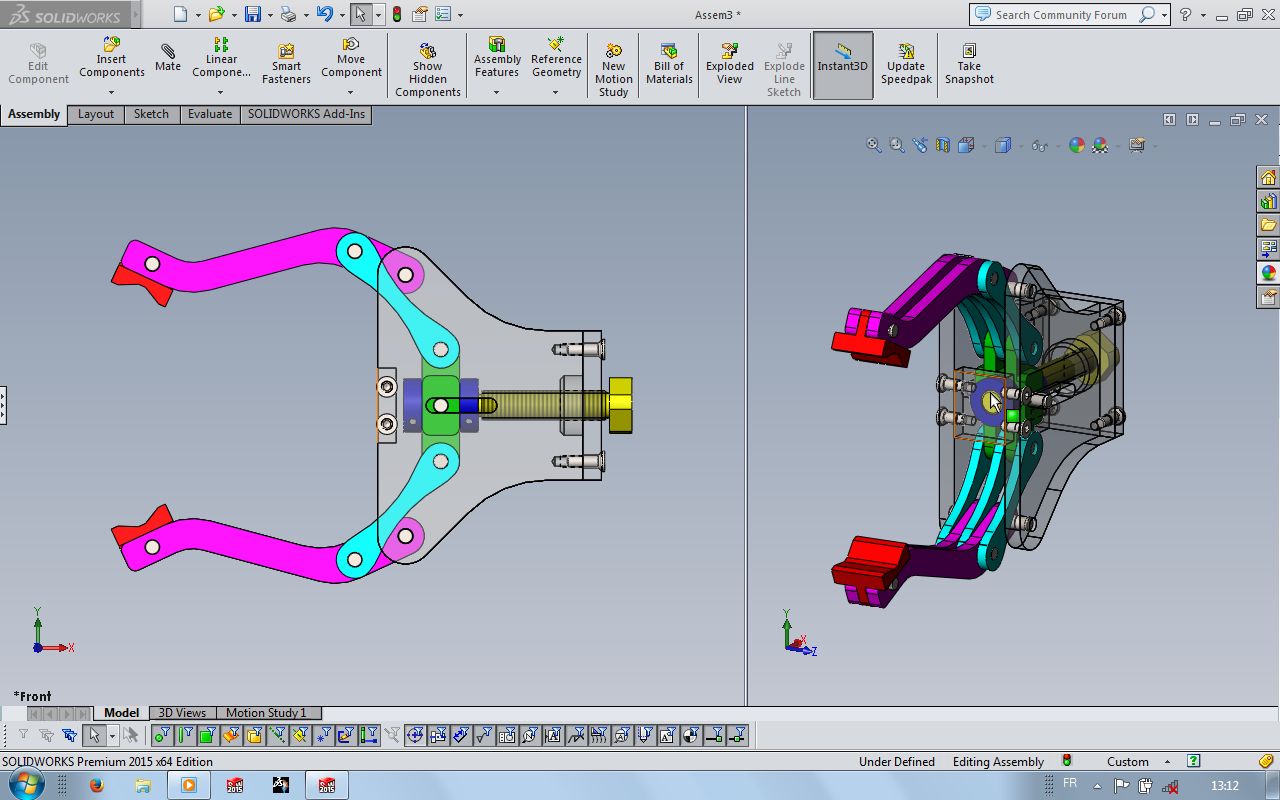
Task: Open View Palette in task pane
Action: click(1268, 249)
